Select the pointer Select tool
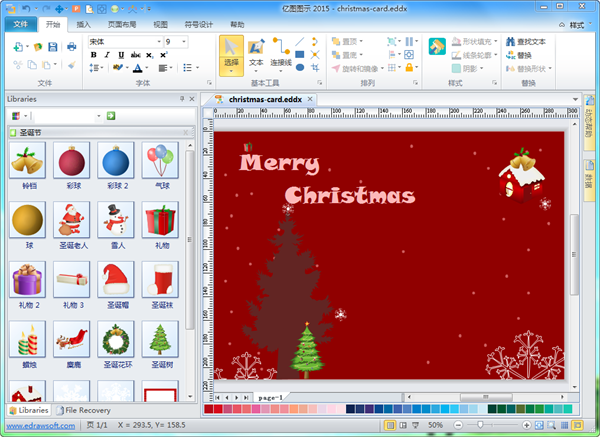Image resolution: width=600 pixels, height=437 pixels. click(x=231, y=55)
